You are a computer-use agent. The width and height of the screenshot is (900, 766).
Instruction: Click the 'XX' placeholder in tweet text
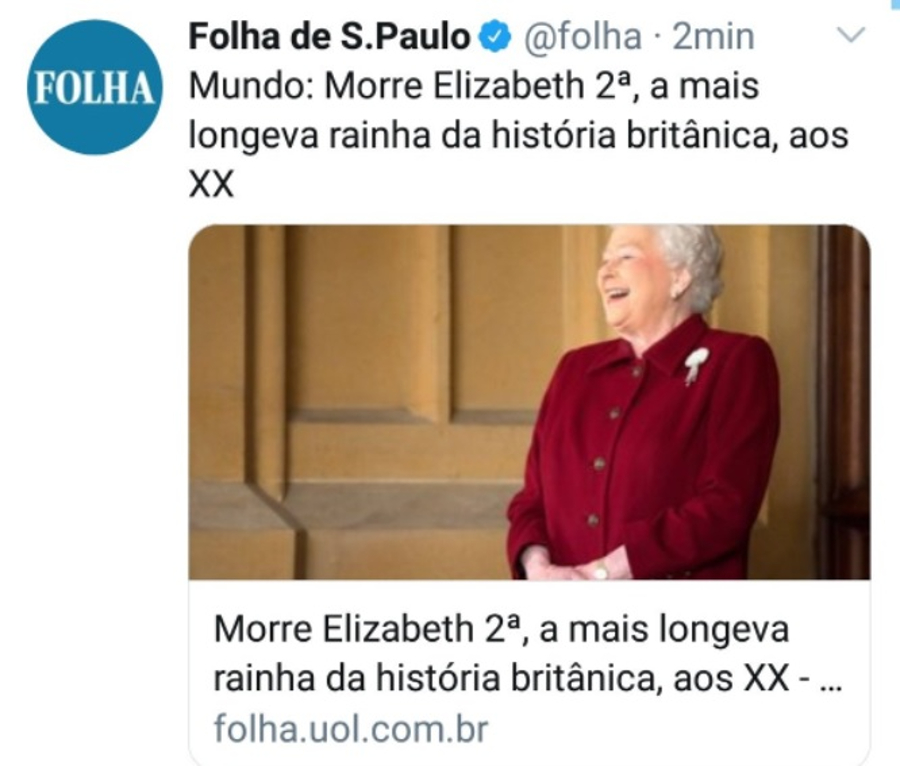coord(211,185)
